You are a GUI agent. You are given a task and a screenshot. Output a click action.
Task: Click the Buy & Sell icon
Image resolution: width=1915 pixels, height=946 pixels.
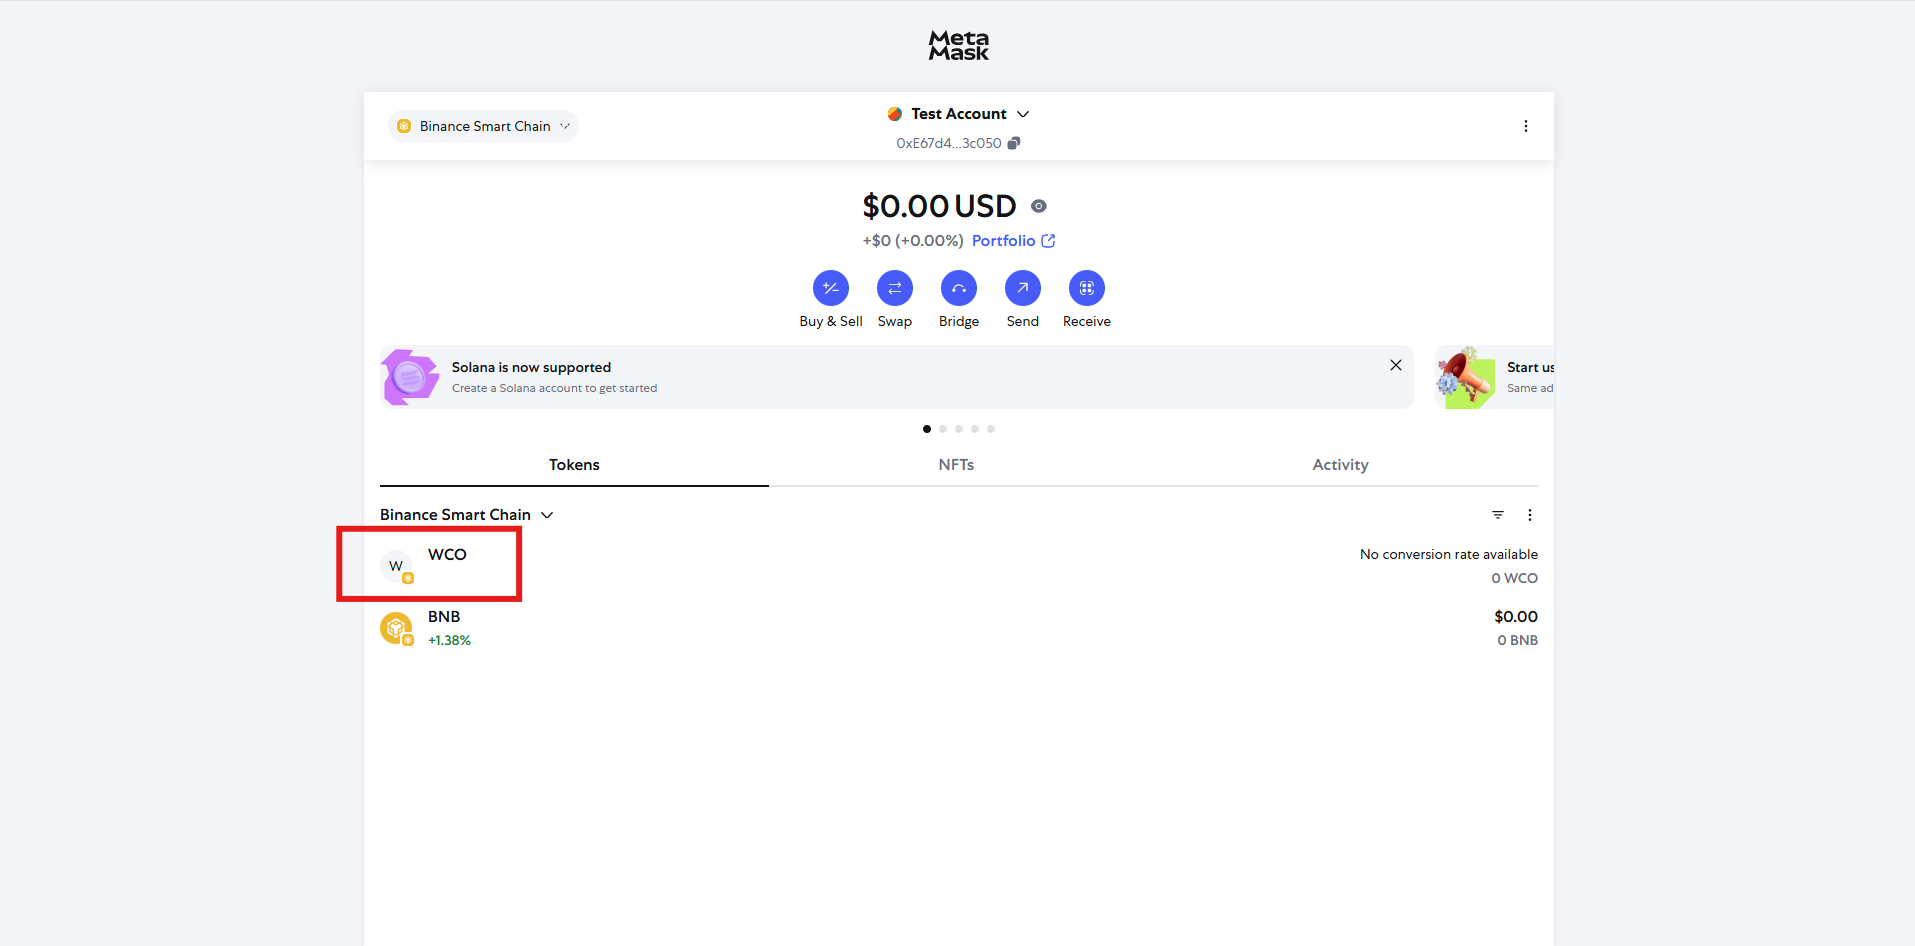coord(830,288)
